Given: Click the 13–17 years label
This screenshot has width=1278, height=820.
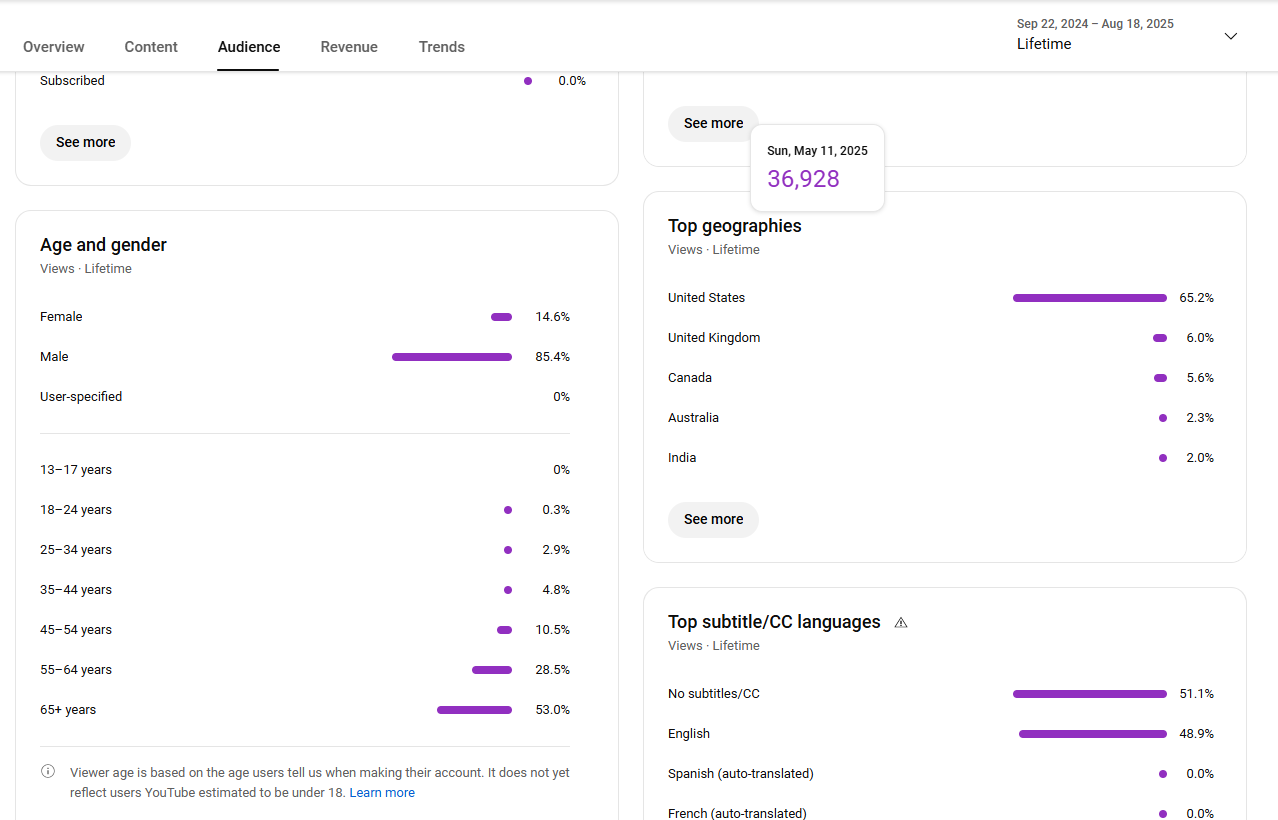Looking at the screenshot, I should (76, 470).
